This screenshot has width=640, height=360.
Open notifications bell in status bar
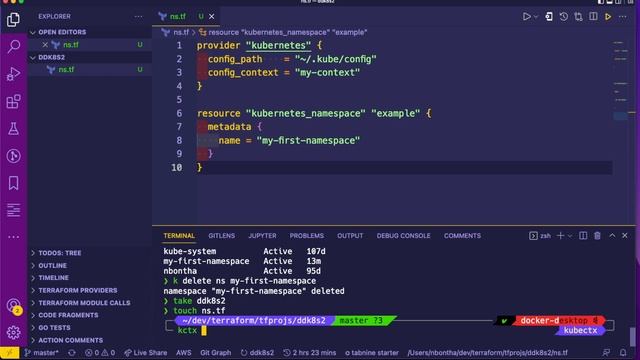coord(623,353)
